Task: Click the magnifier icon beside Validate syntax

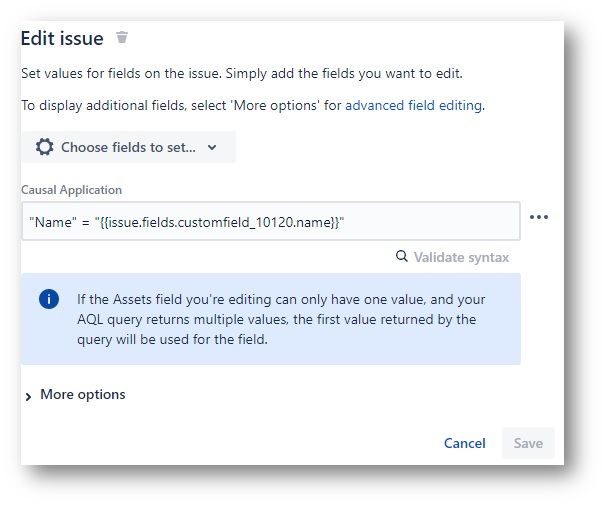Action: click(402, 256)
